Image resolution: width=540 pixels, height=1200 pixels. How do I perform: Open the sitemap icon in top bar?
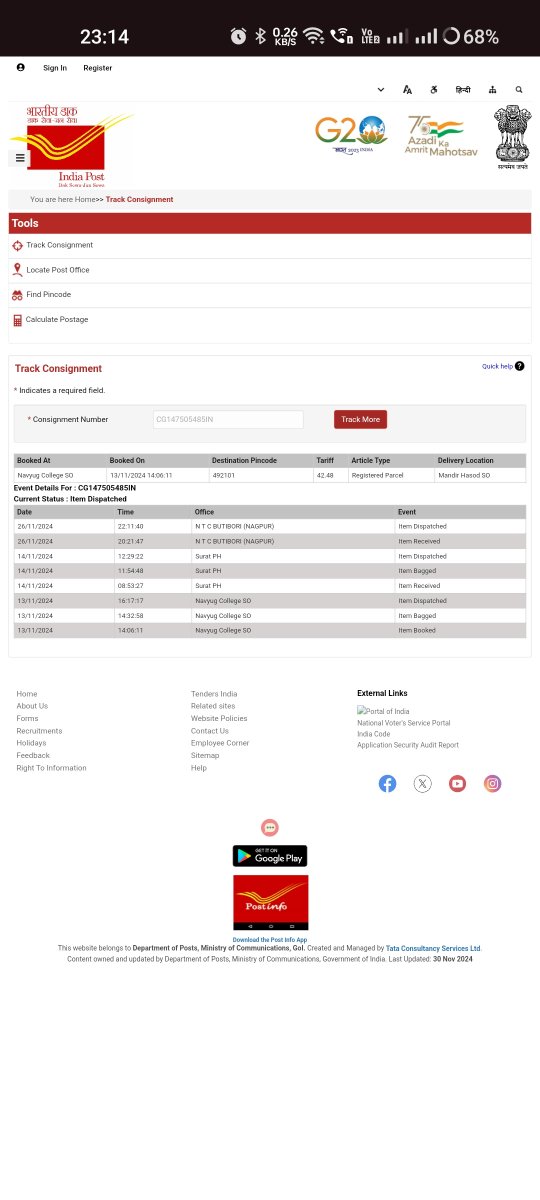[492, 90]
